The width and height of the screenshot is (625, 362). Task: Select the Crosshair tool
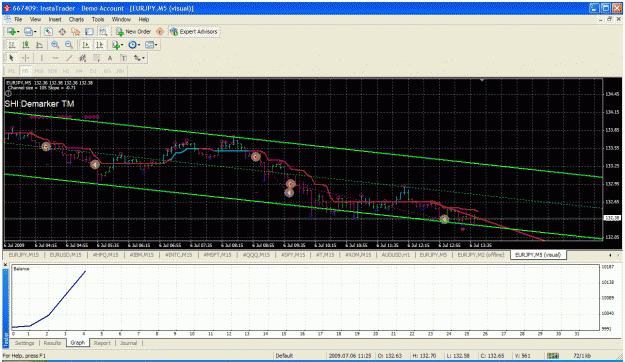pos(26,58)
